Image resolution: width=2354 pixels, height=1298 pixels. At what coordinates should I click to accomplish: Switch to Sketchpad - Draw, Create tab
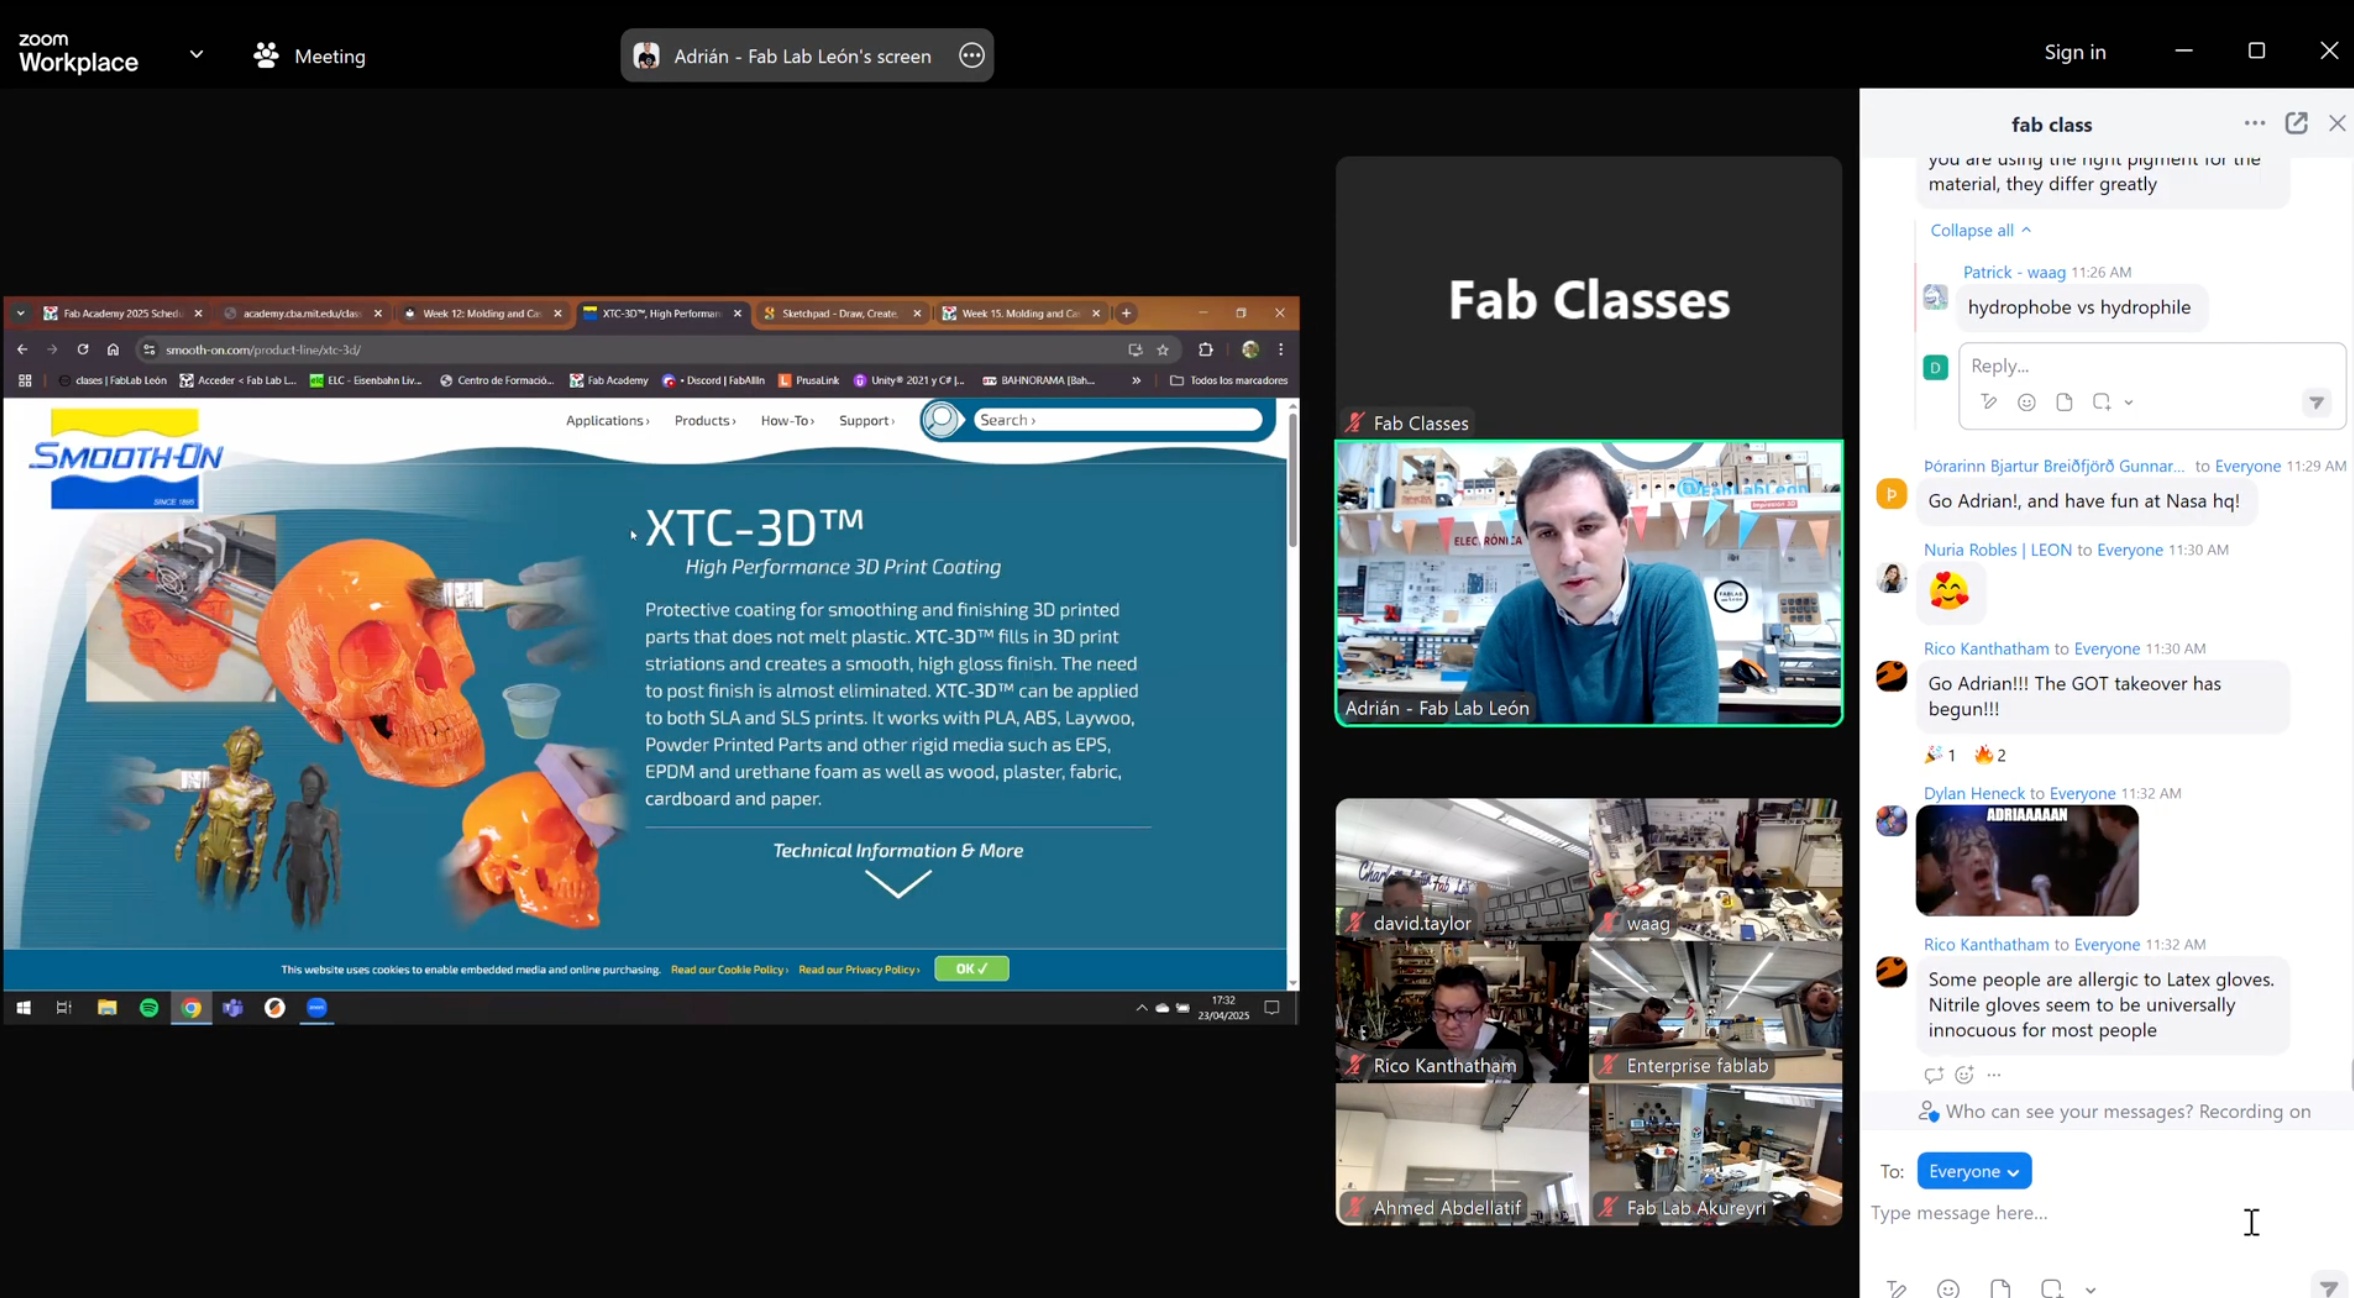pyautogui.click(x=840, y=313)
